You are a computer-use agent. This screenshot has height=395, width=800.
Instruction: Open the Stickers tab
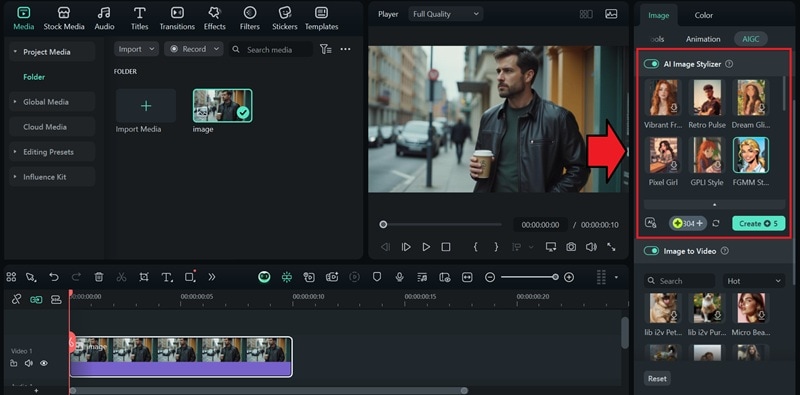[x=285, y=19]
